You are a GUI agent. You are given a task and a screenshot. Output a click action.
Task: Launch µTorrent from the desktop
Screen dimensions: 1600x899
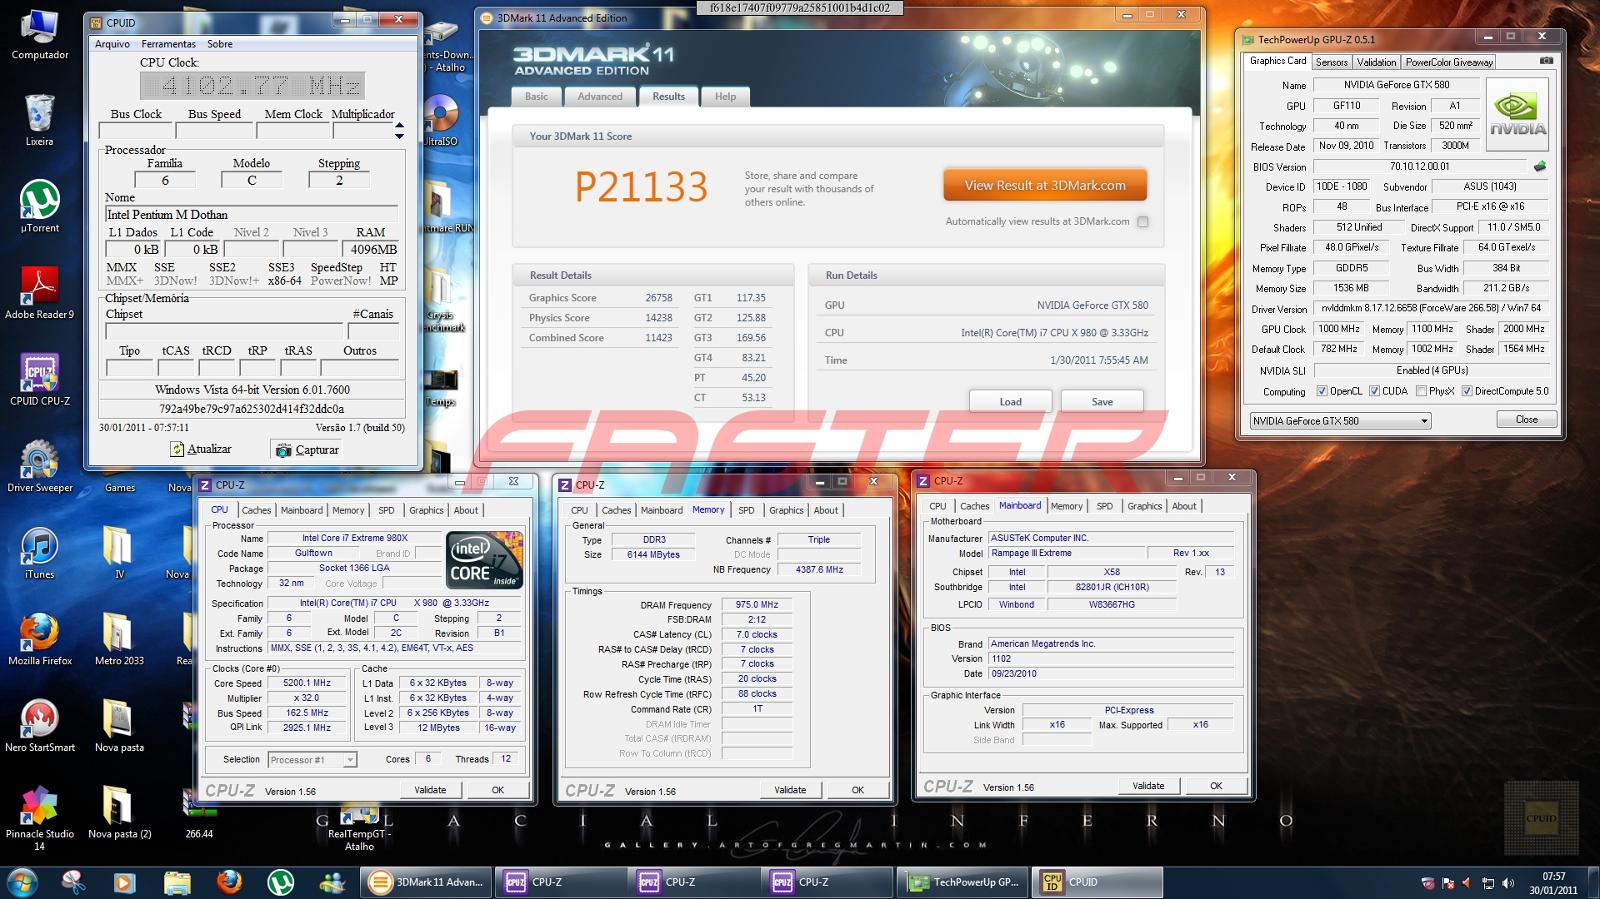tap(40, 207)
